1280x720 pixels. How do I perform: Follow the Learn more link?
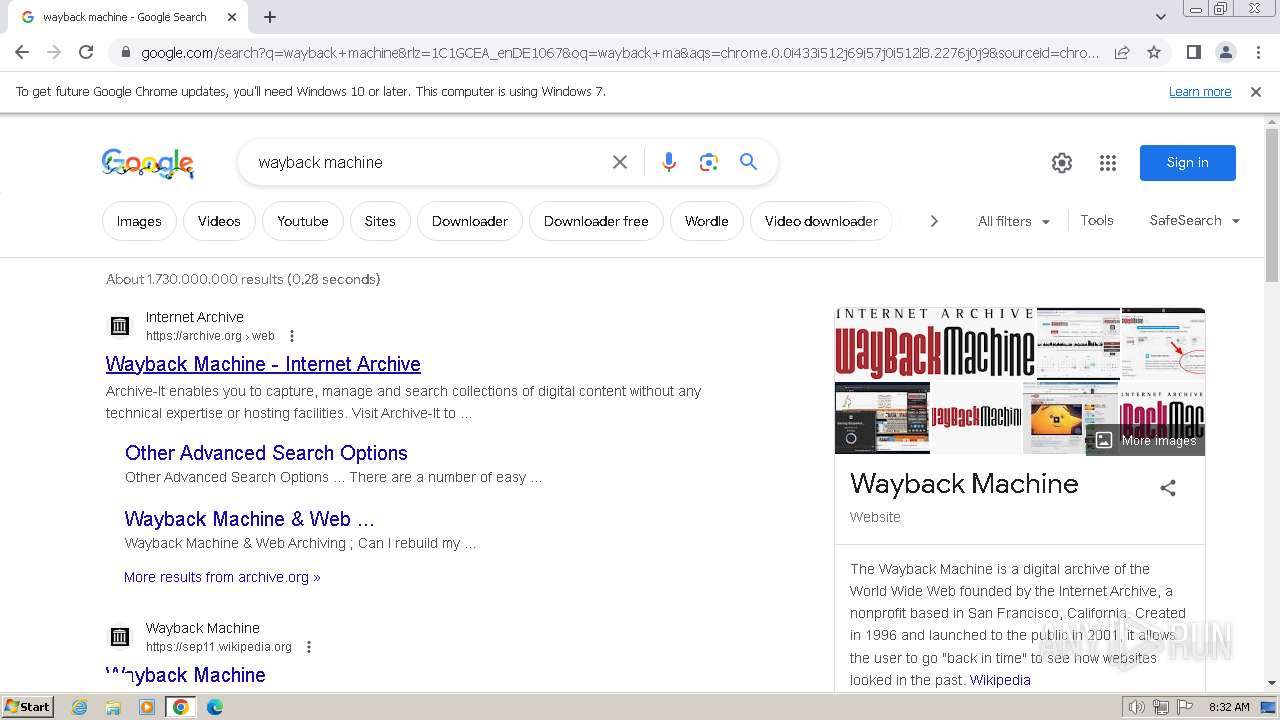tap(1200, 91)
